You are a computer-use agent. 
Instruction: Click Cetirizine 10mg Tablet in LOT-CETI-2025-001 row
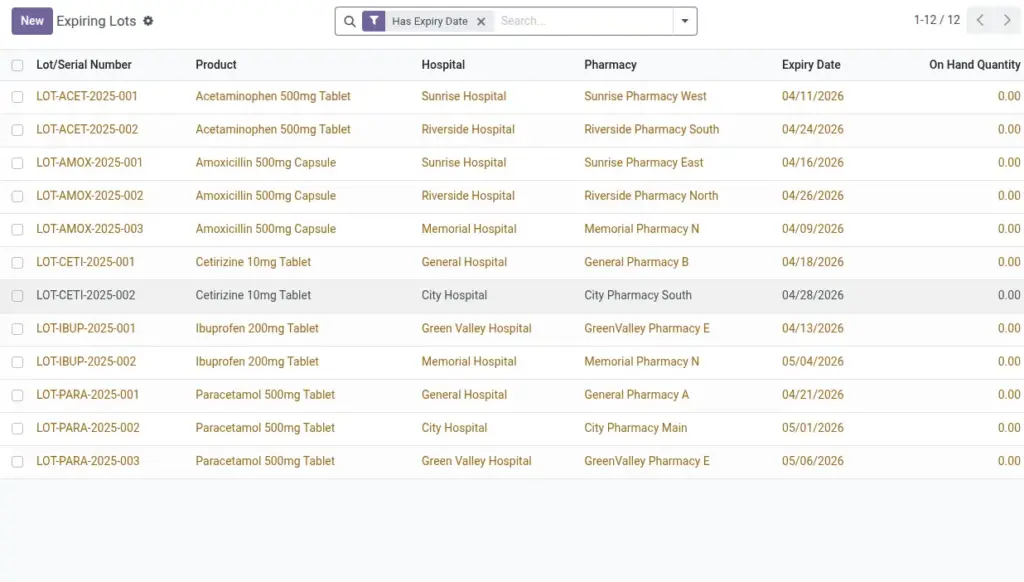point(253,262)
